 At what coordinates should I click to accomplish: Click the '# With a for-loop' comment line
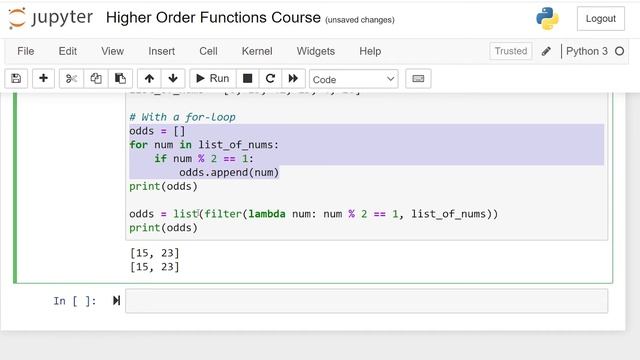[182, 117]
